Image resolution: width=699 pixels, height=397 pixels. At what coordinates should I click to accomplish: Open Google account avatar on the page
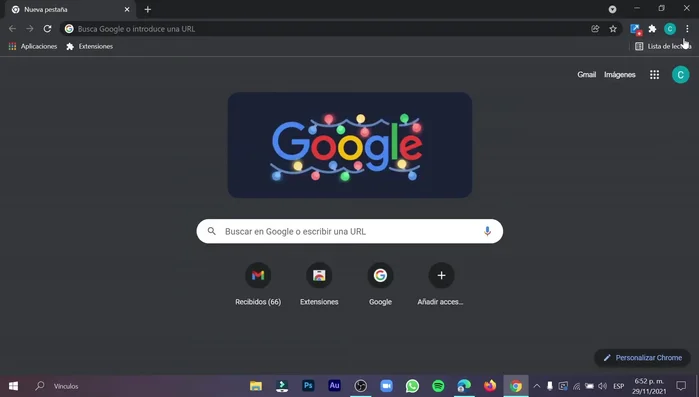tap(680, 75)
